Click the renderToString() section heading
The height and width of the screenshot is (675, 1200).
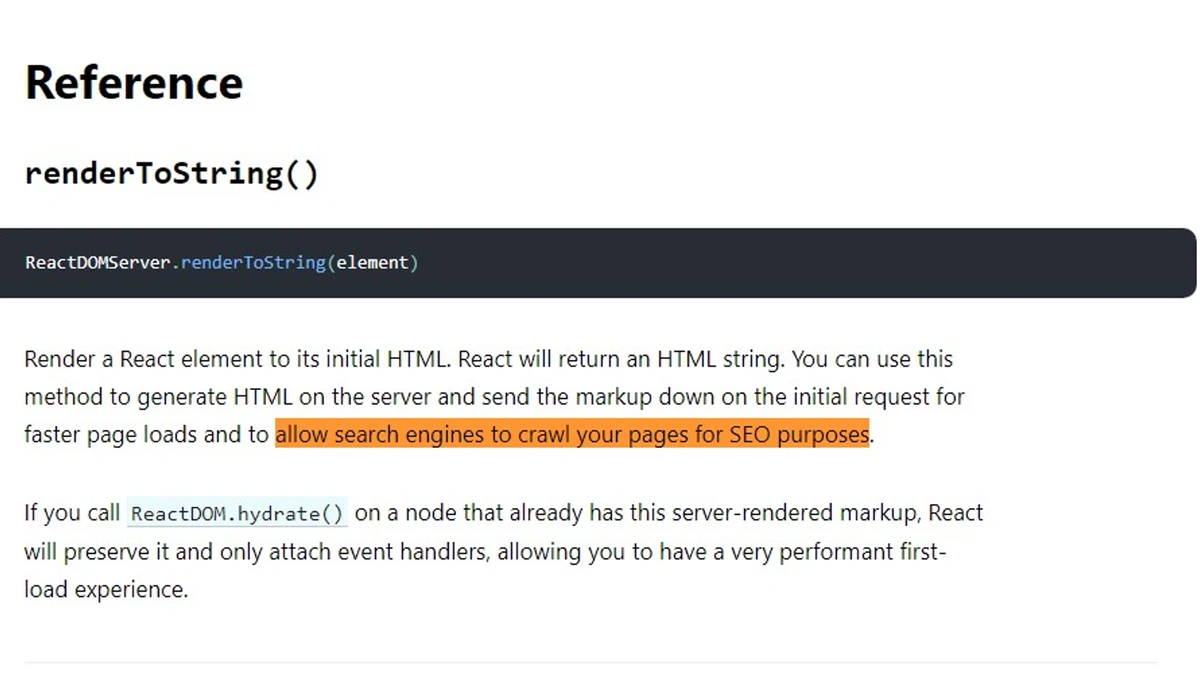[x=171, y=173]
